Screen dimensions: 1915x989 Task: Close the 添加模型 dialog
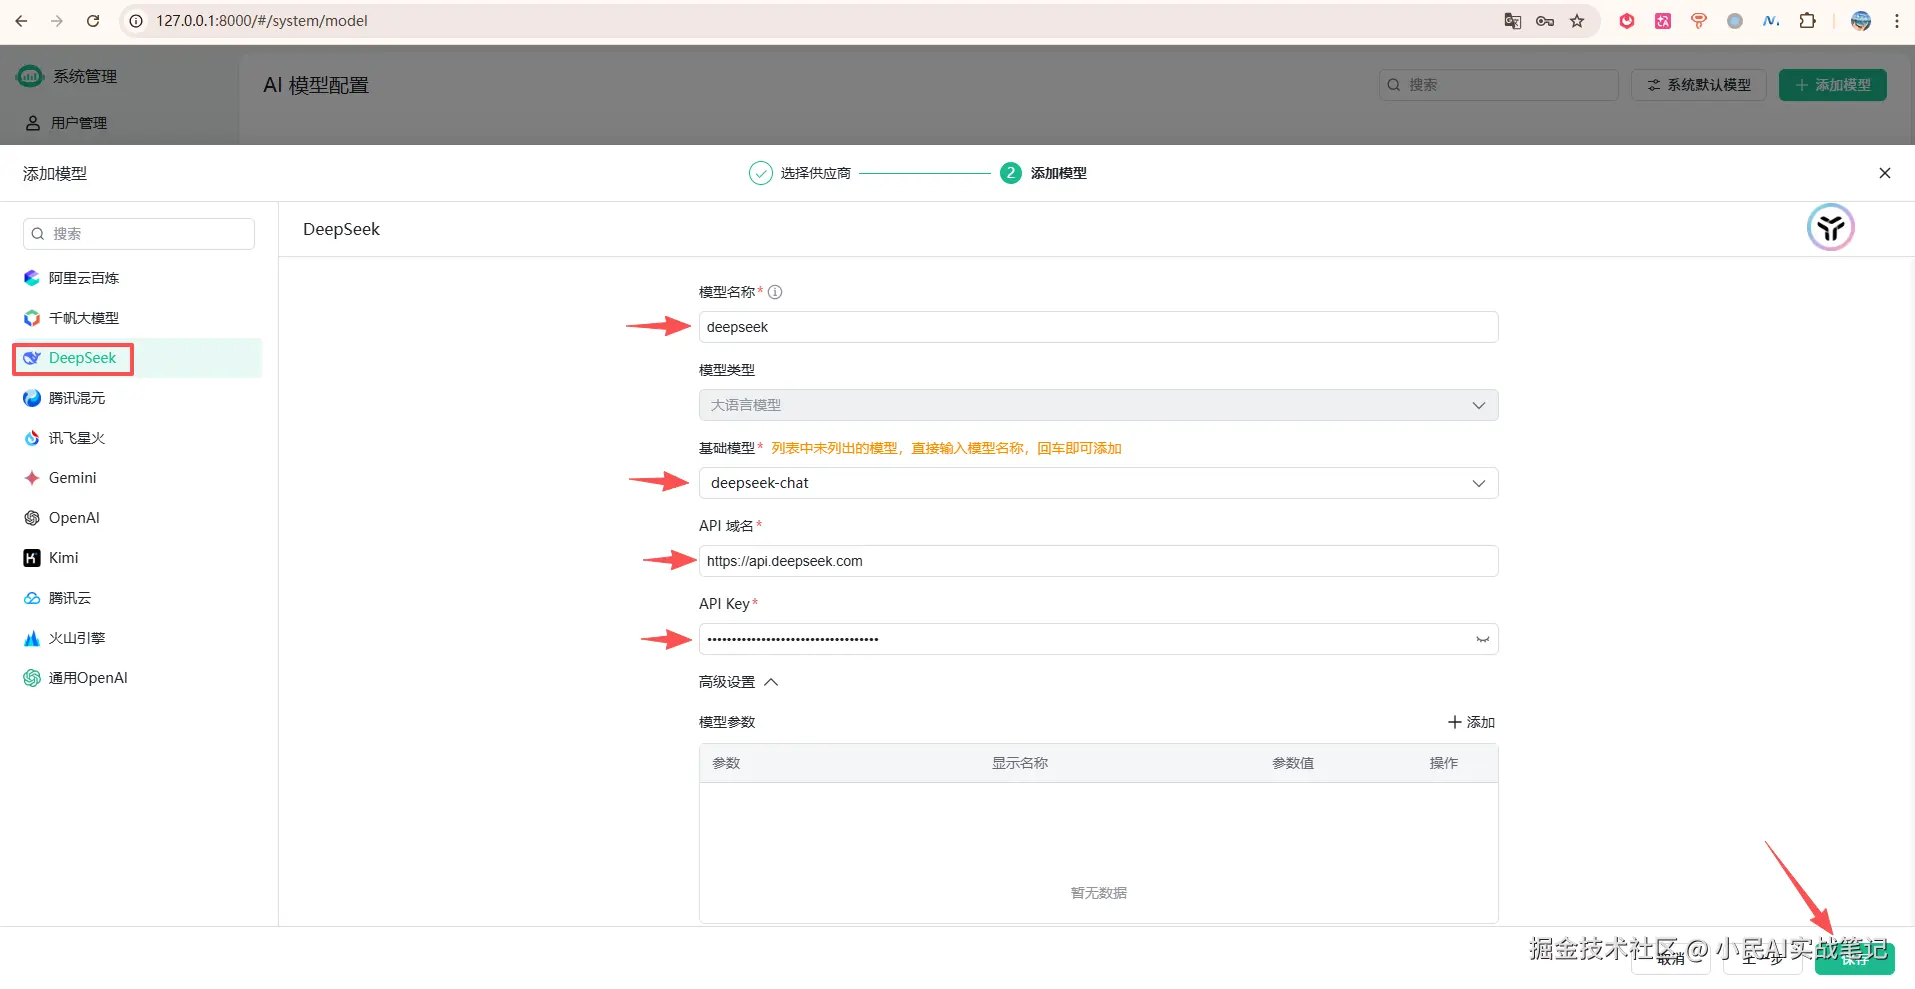tap(1885, 173)
